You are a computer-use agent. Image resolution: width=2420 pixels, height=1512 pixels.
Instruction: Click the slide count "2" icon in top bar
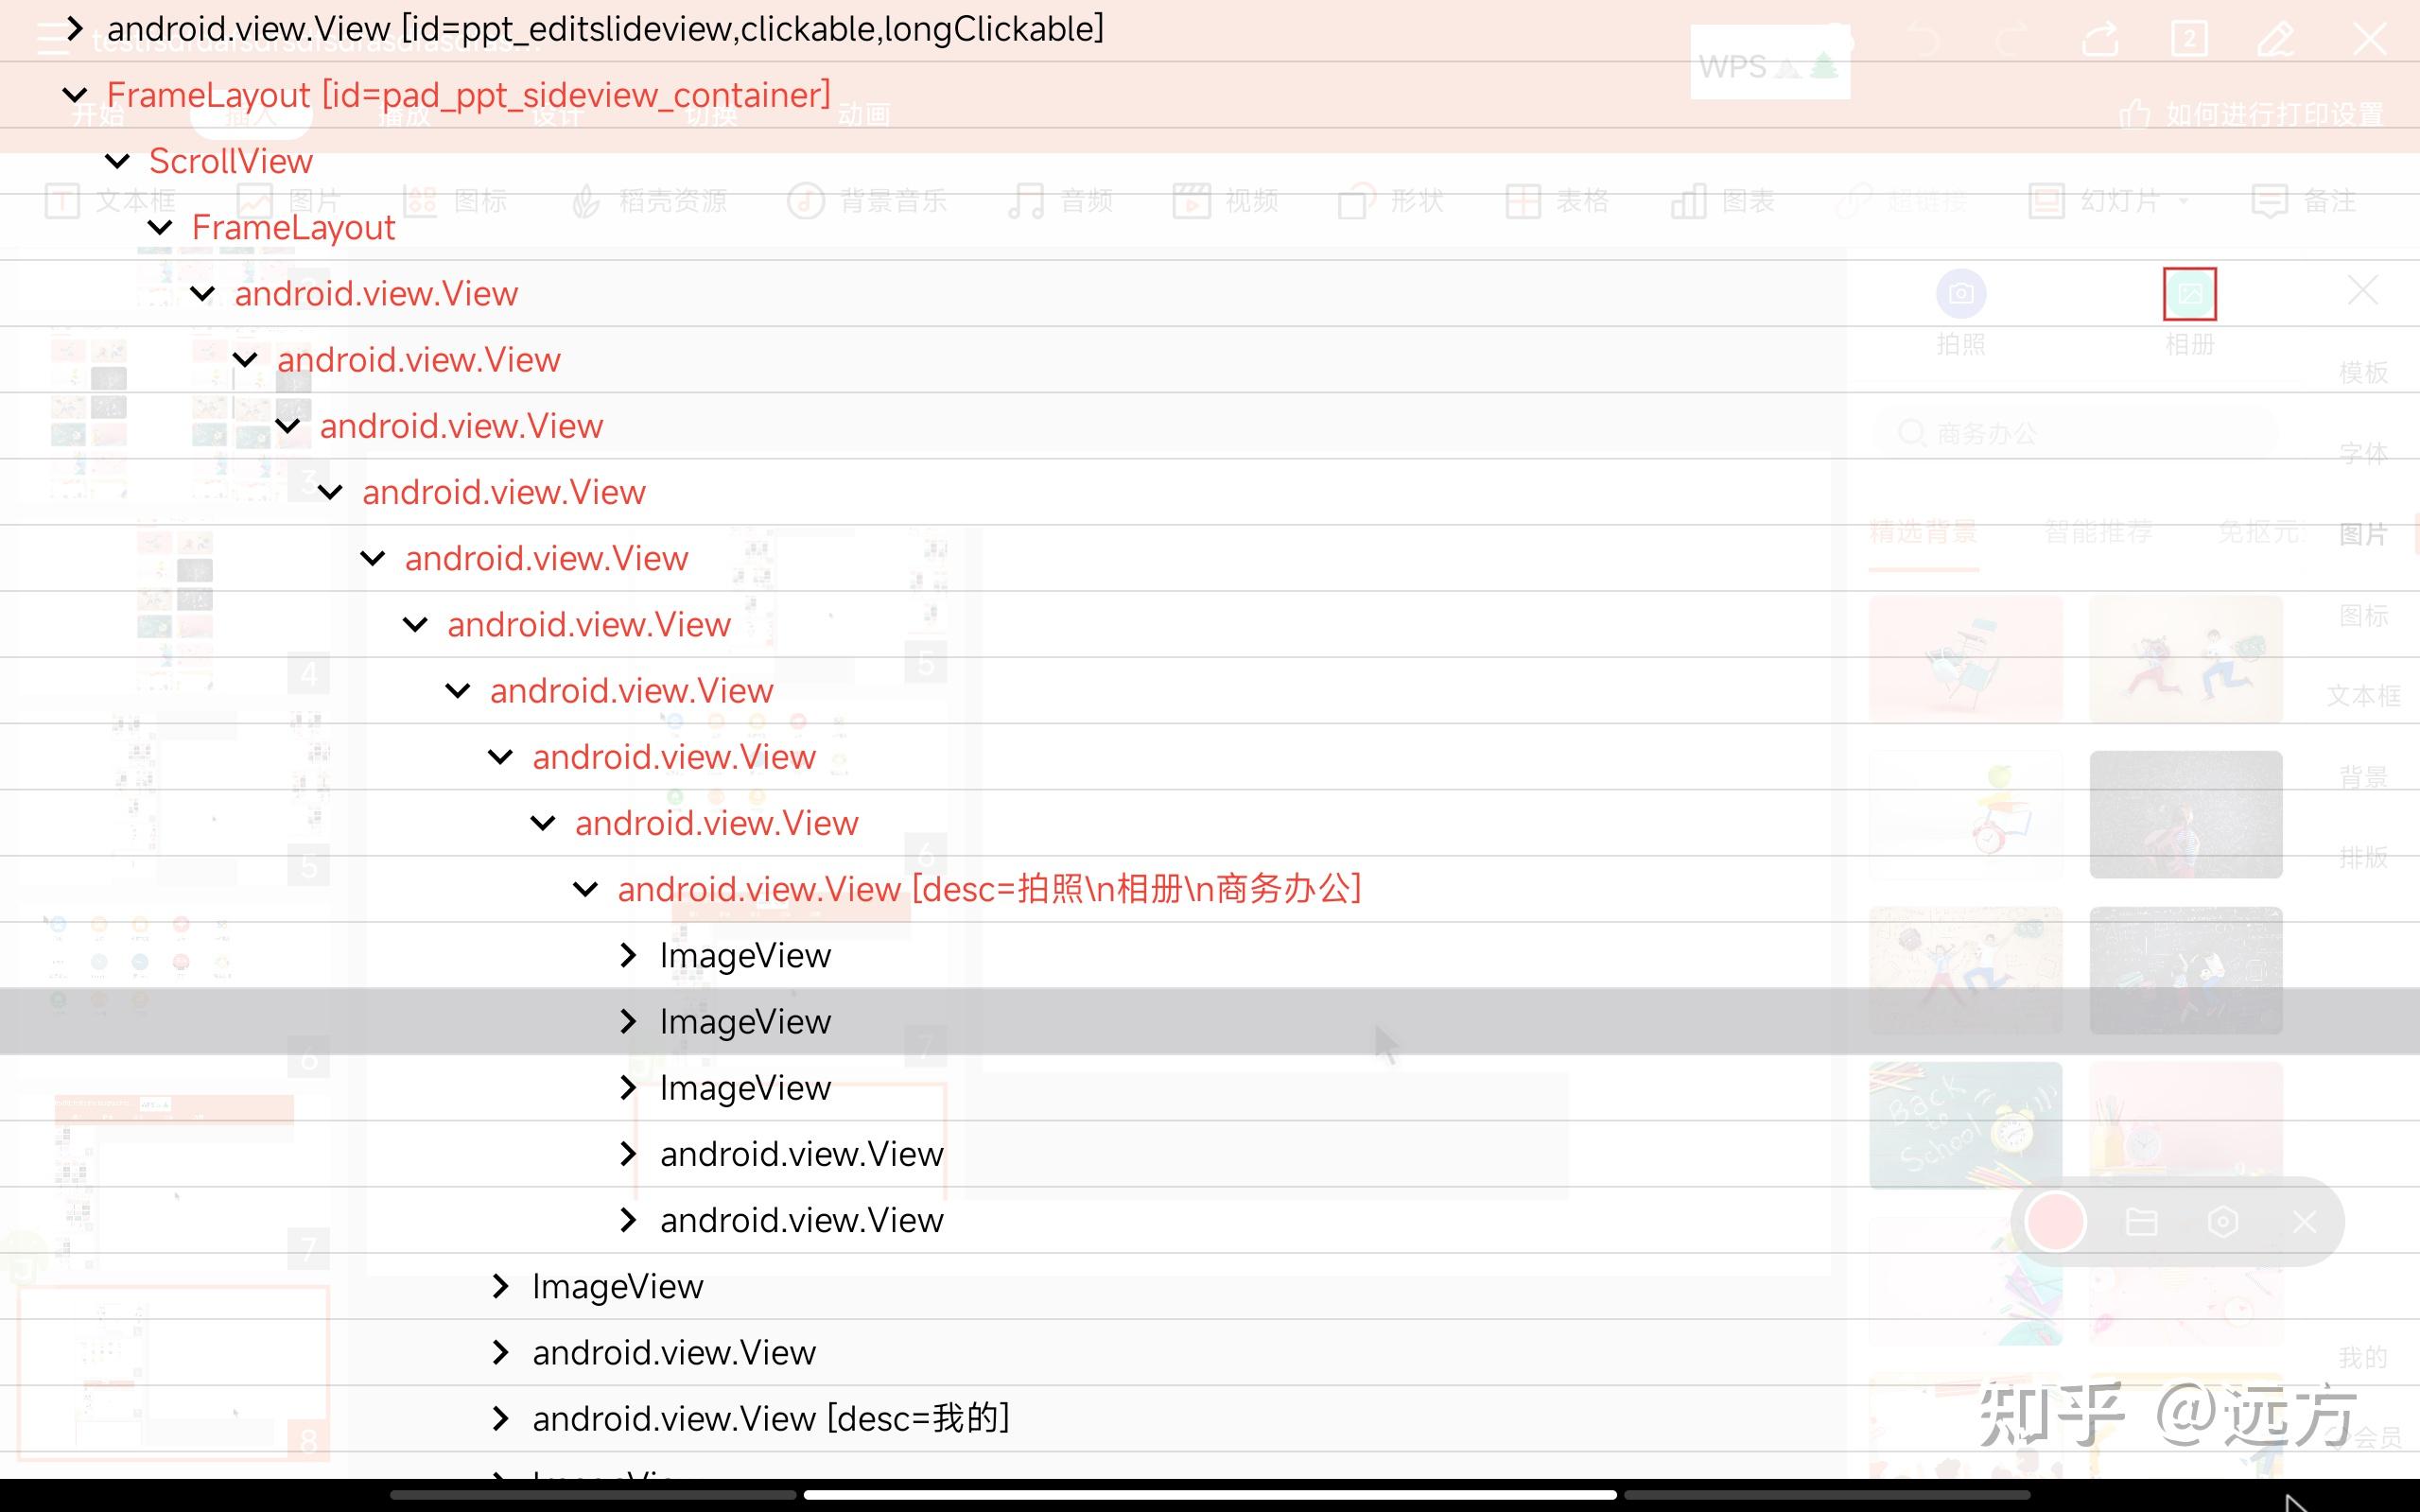2189,40
